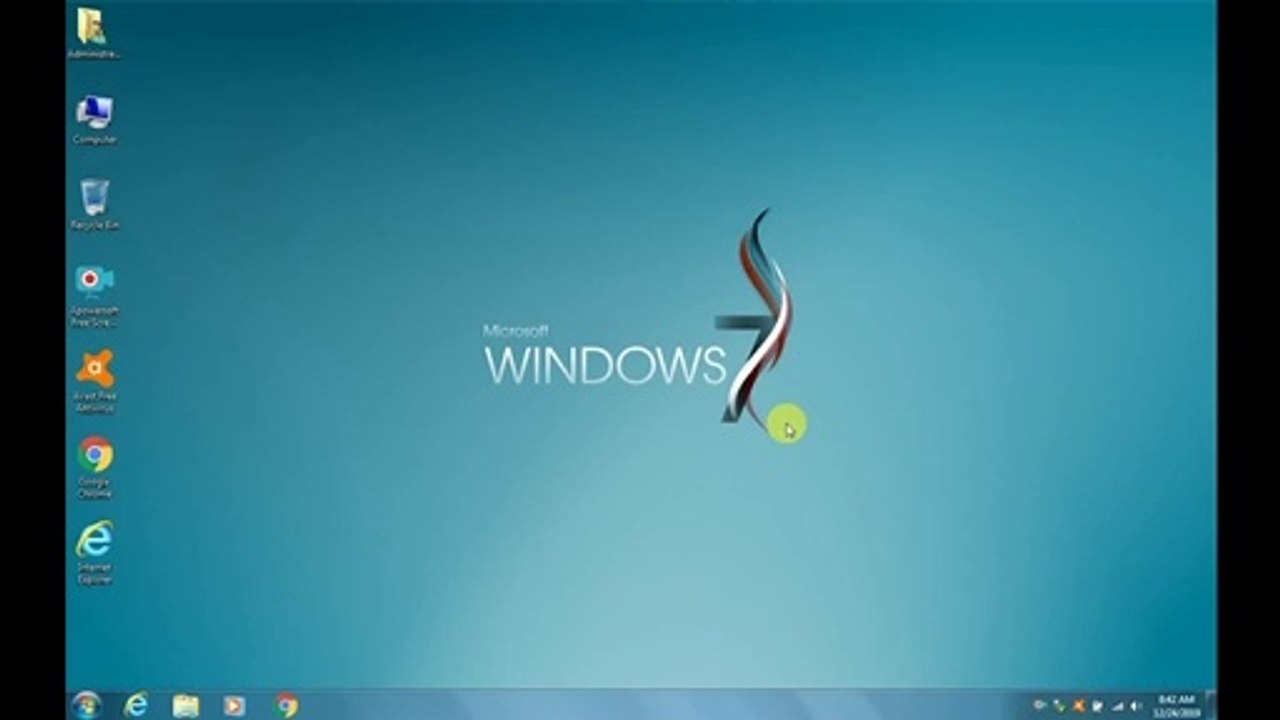
Task: Select the Recycle Bin desktop icon
Action: coord(94,205)
